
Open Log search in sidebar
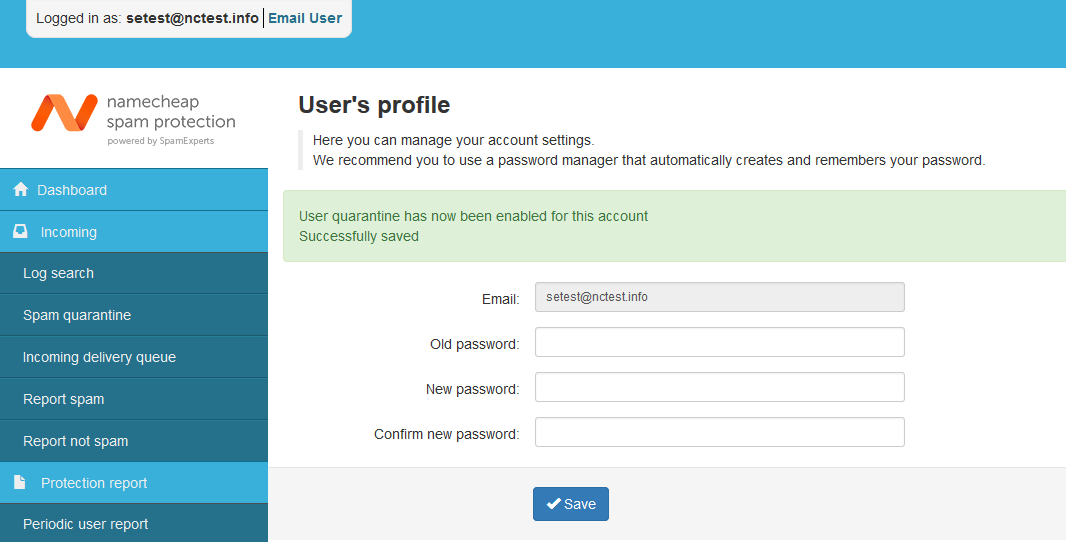pos(134,273)
